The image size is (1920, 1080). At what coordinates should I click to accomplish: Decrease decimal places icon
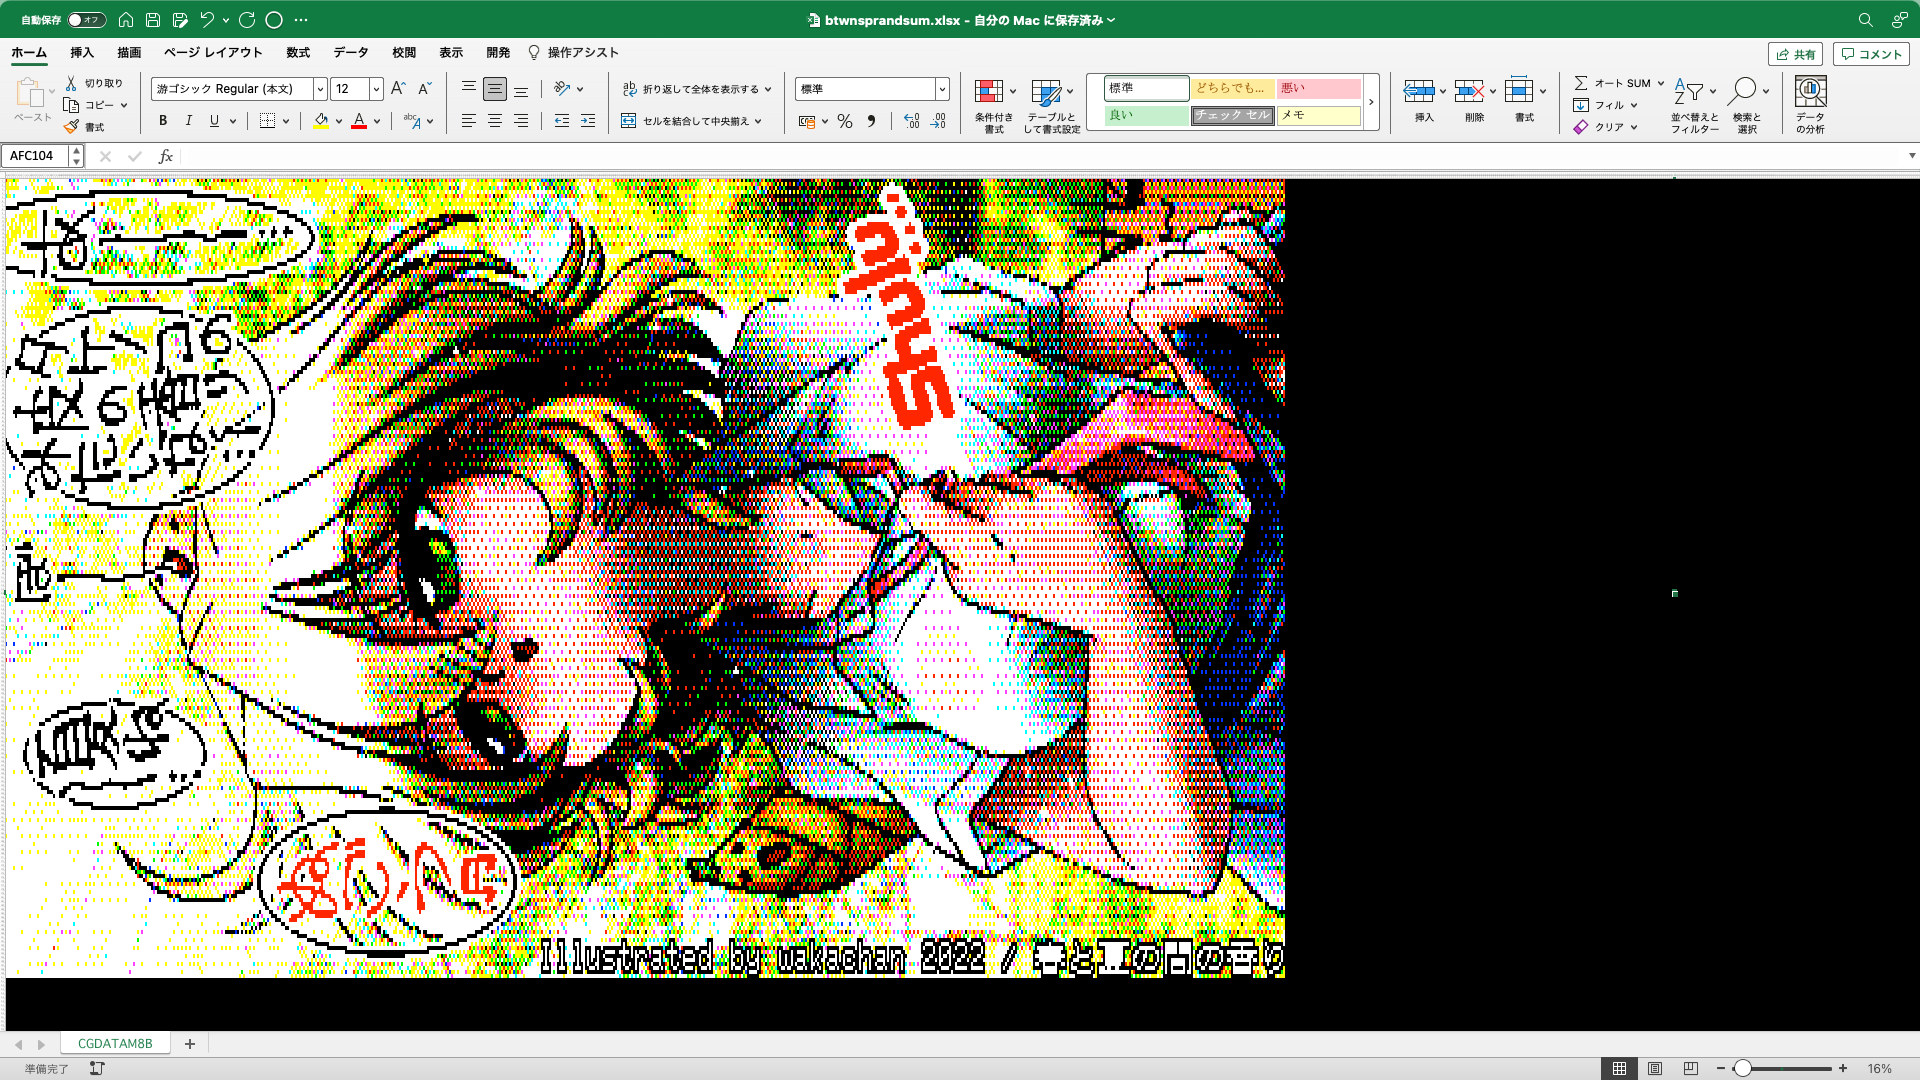[938, 121]
